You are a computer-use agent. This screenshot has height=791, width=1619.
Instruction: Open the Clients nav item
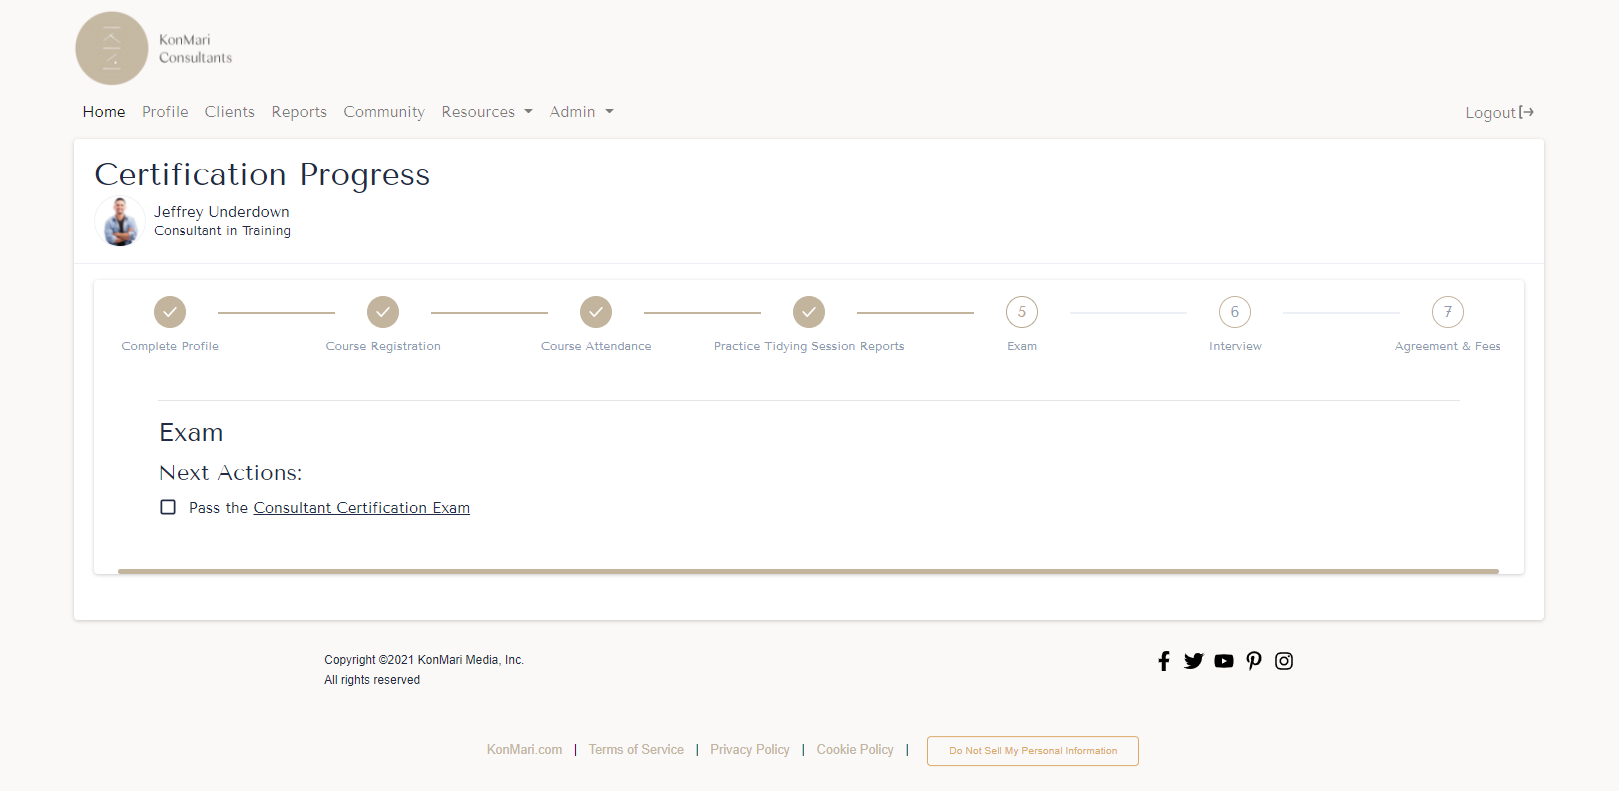click(x=230, y=112)
